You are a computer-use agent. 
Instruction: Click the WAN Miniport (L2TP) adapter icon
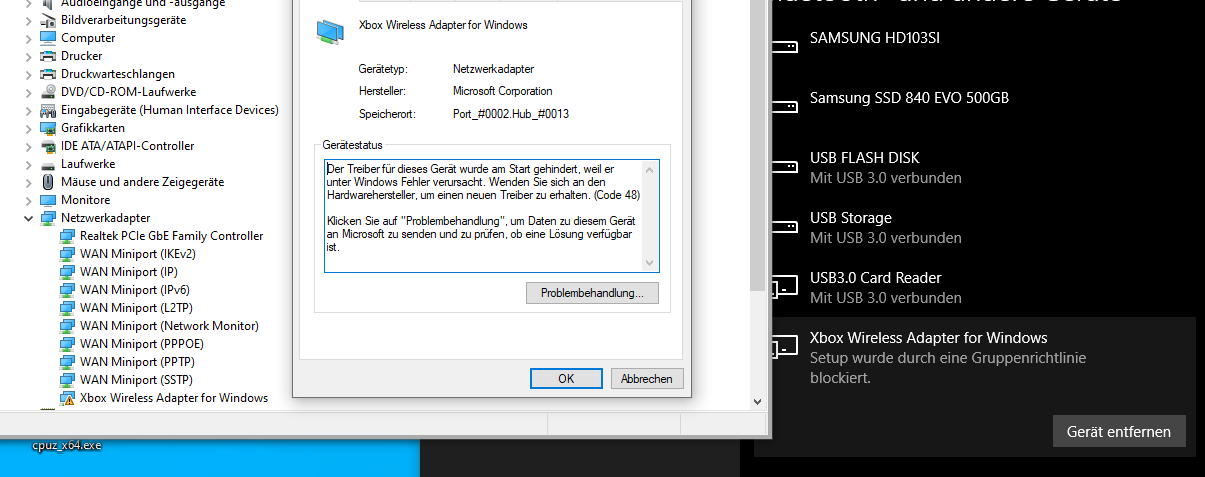[x=67, y=308]
